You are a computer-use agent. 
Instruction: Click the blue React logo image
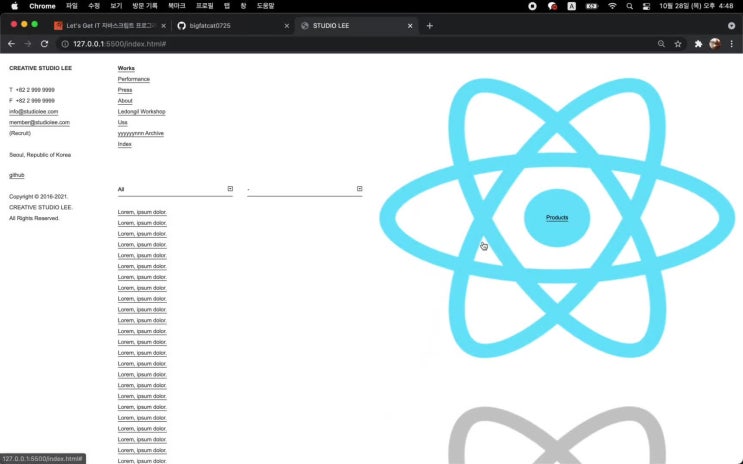pos(557,218)
